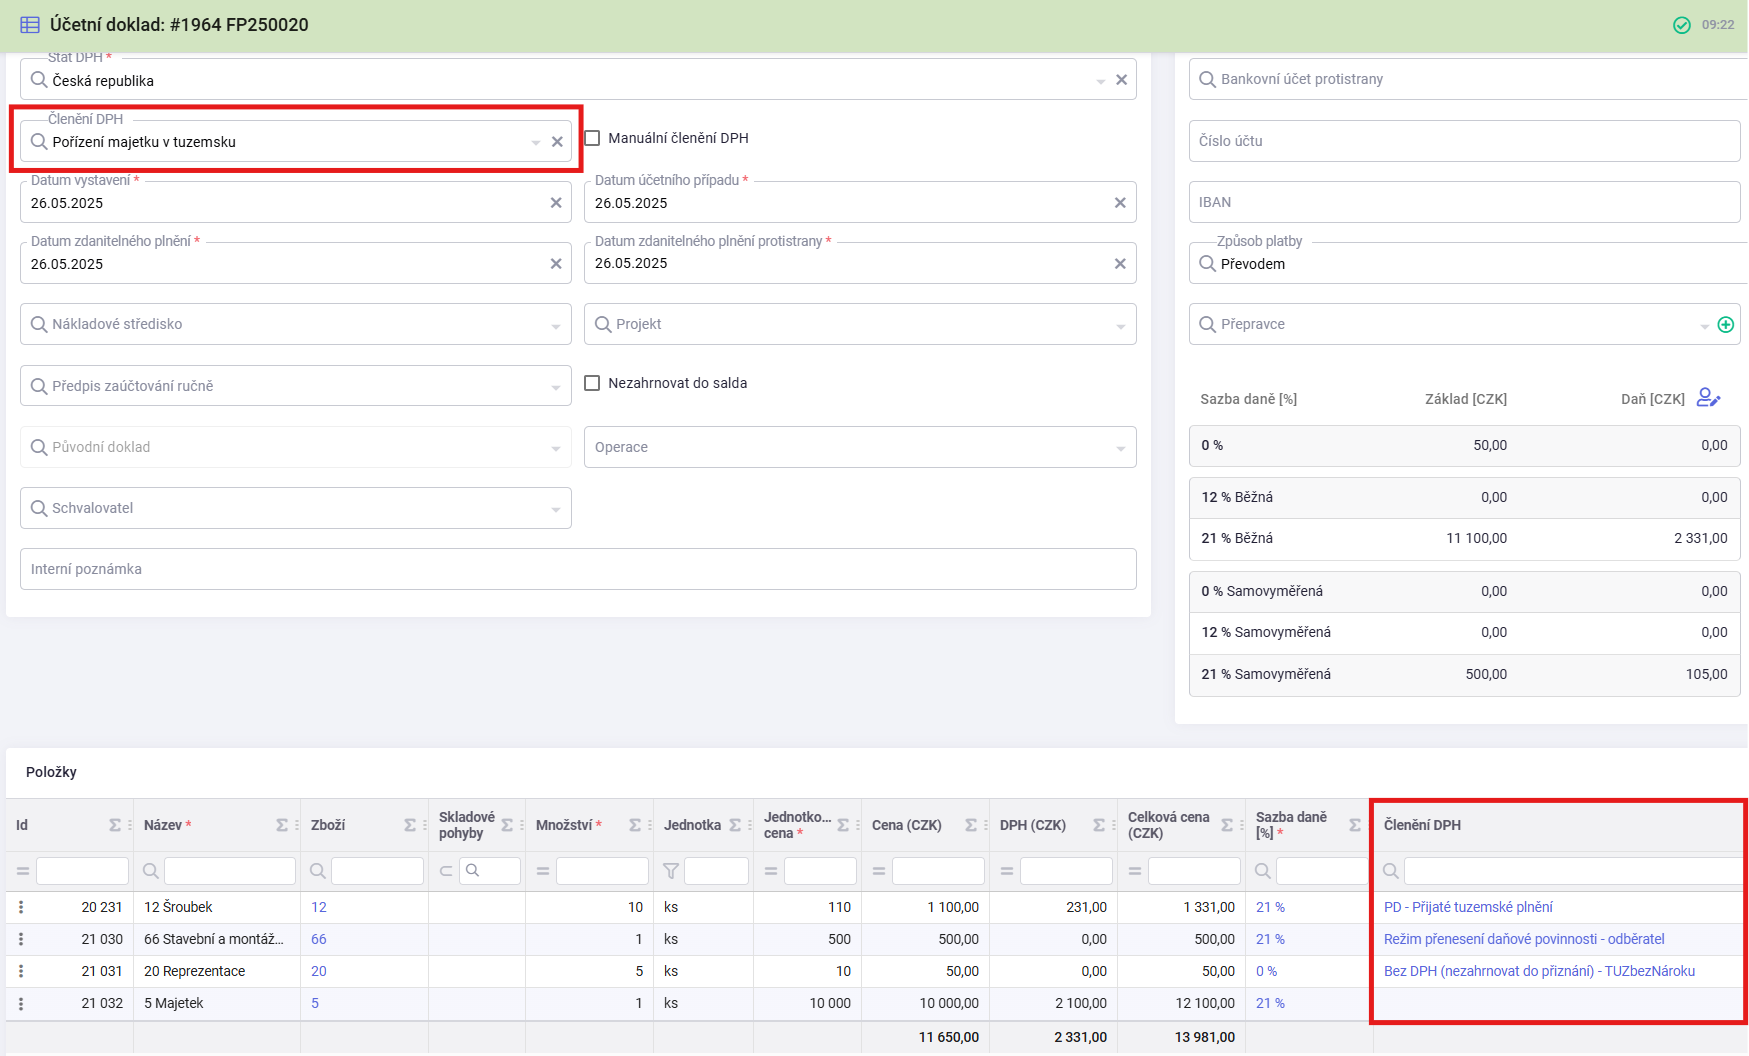Click the Číslo účtu input field
Image resolution: width=1749 pixels, height=1056 pixels.
point(1465,141)
